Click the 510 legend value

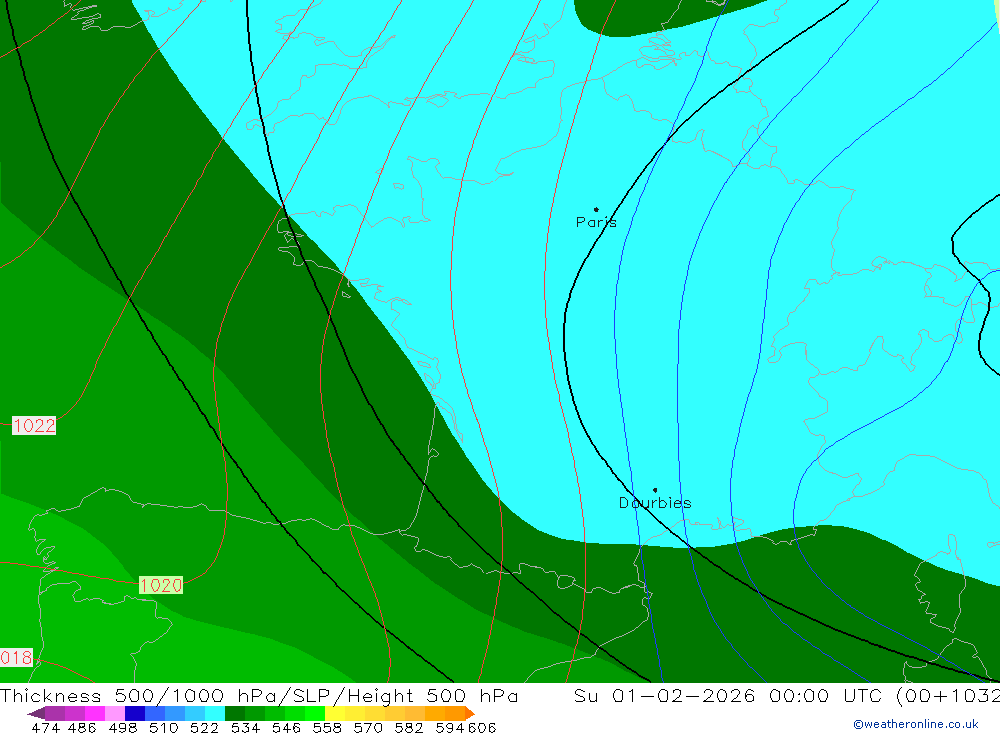pyautogui.click(x=164, y=727)
